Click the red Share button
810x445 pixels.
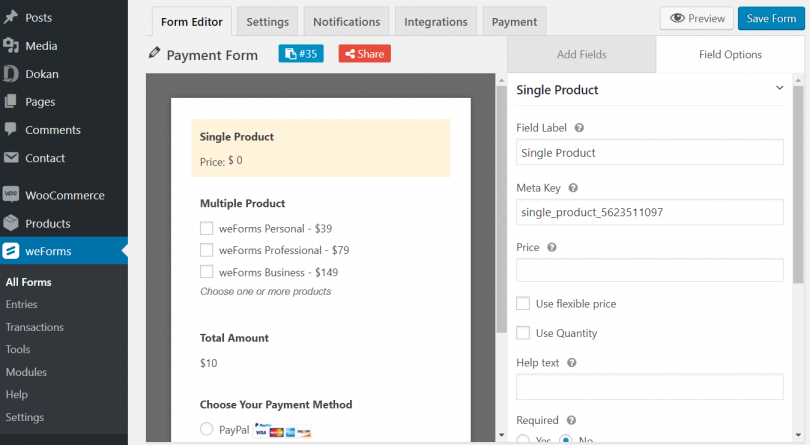[x=365, y=54]
